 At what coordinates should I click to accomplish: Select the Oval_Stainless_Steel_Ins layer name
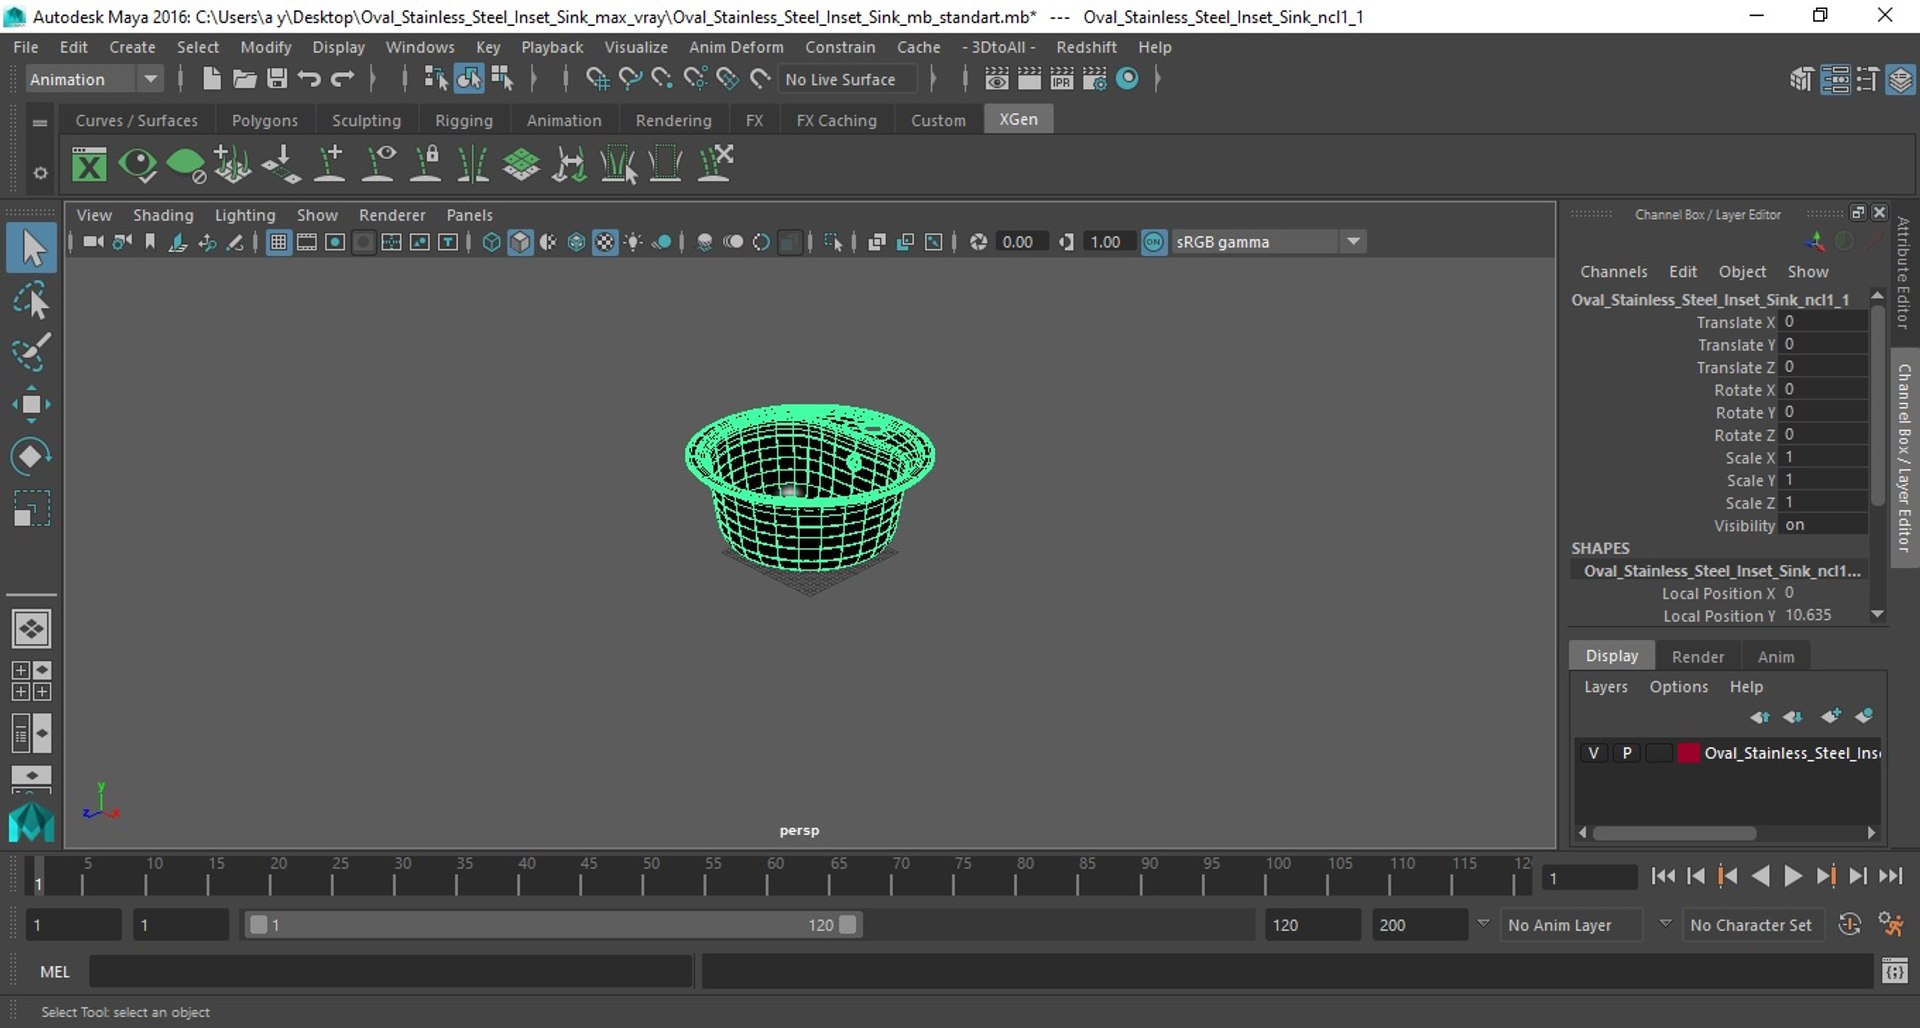1792,753
